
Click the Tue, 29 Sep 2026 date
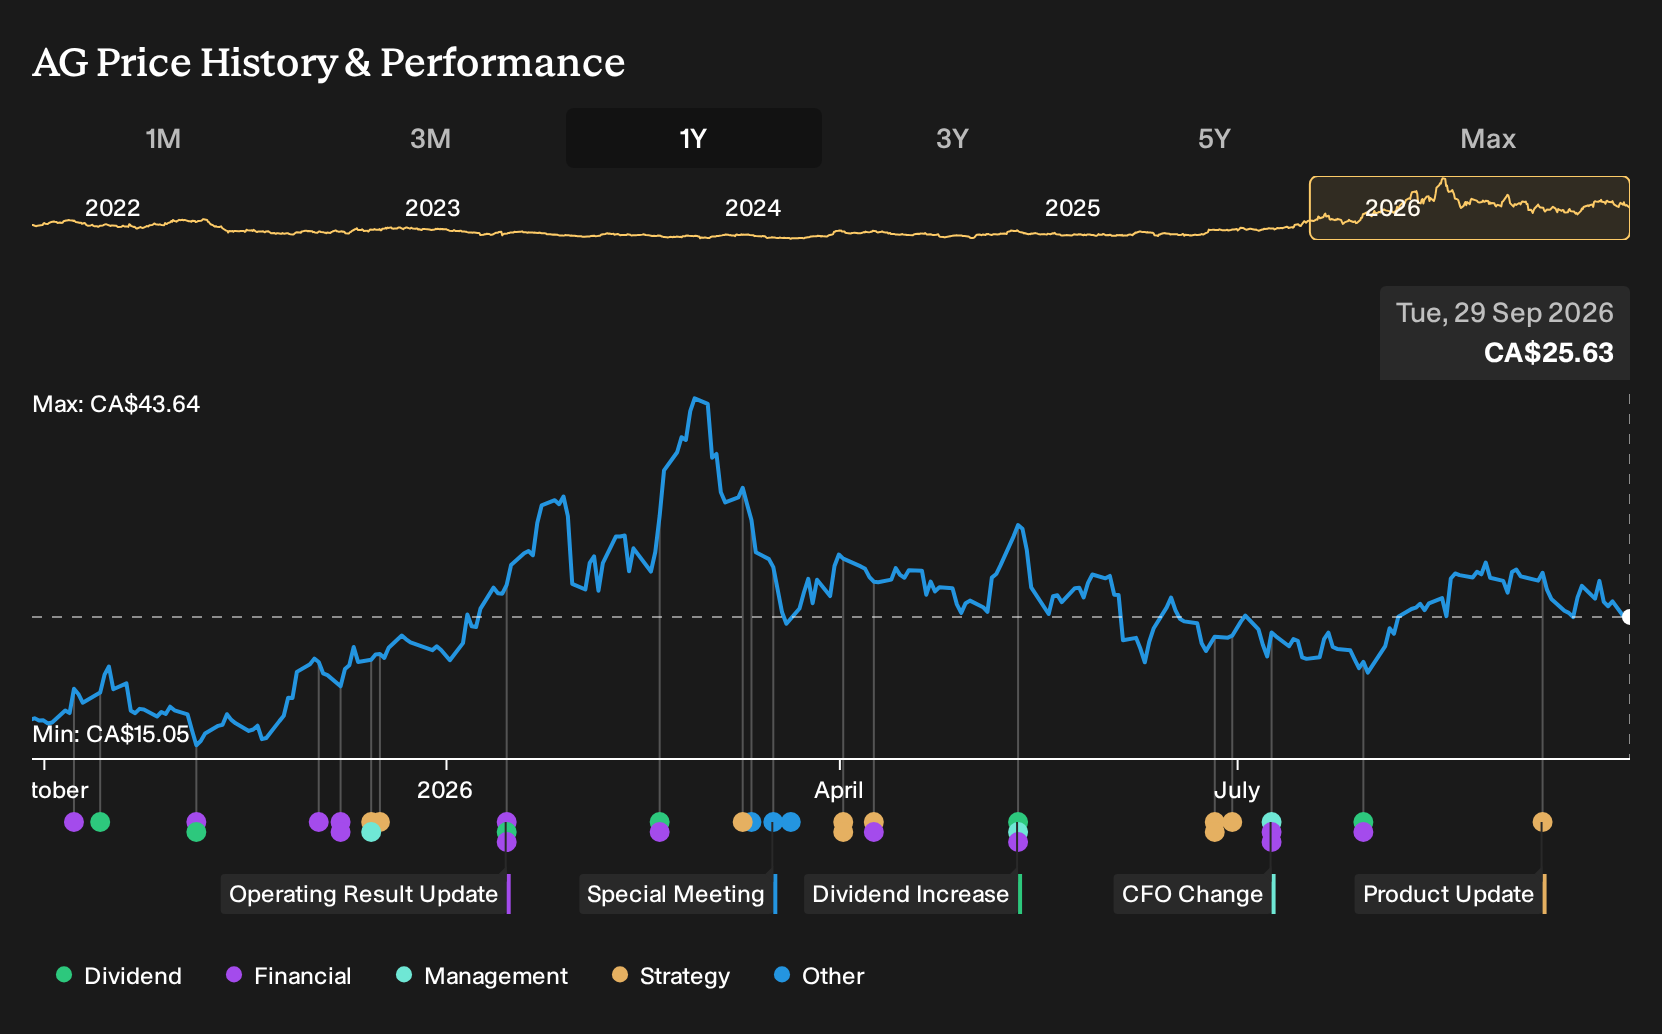pos(1504,313)
